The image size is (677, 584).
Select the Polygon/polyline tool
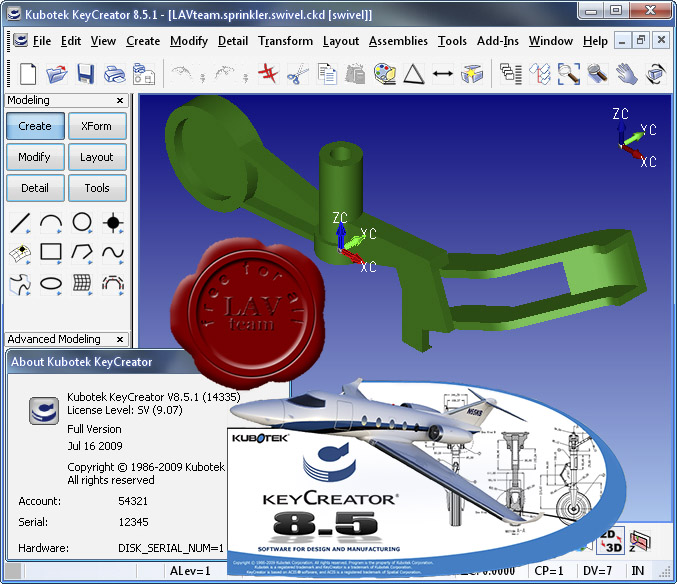pos(82,253)
